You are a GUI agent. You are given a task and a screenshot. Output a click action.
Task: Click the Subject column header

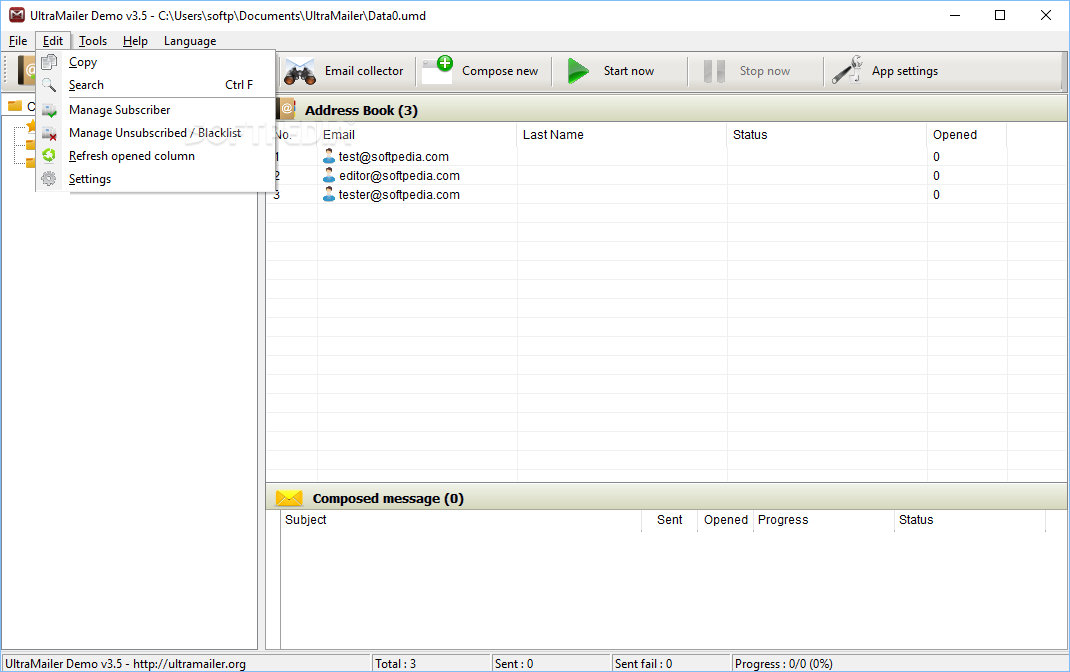(461, 520)
